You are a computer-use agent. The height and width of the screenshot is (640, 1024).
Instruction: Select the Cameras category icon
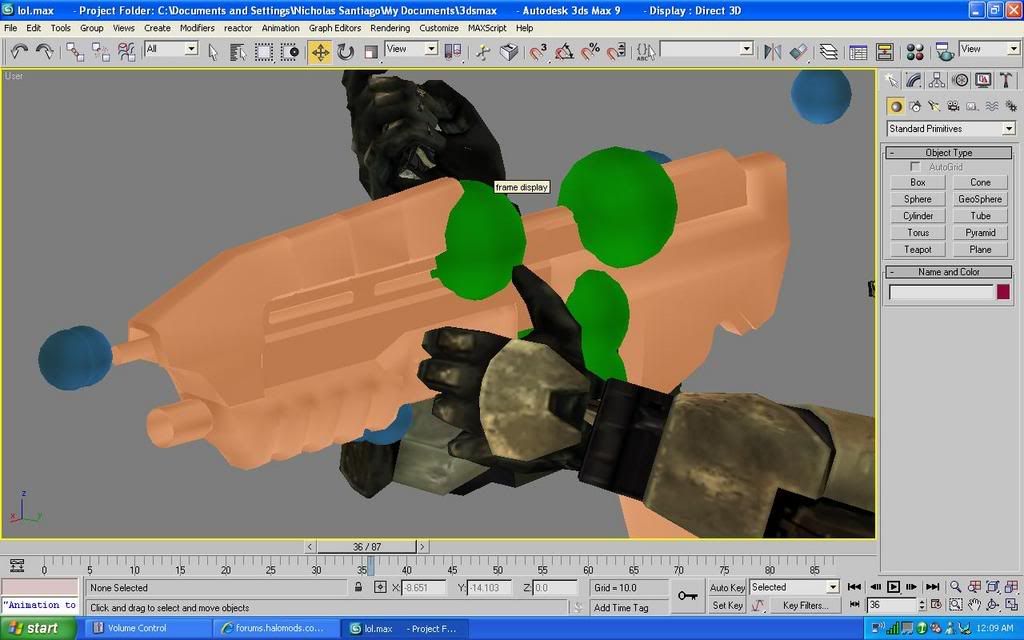(x=953, y=106)
